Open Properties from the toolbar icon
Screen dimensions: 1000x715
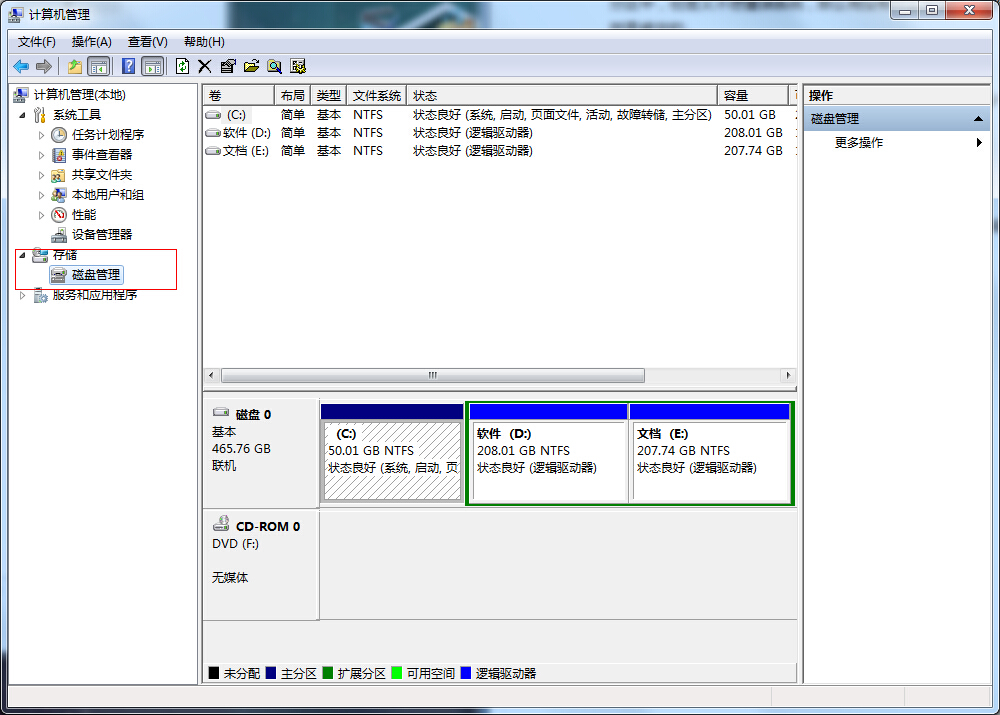228,66
